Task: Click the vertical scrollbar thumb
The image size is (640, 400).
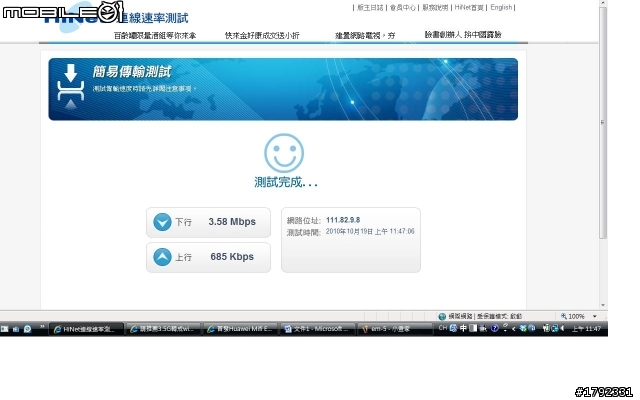Action: pyautogui.click(x=603, y=122)
